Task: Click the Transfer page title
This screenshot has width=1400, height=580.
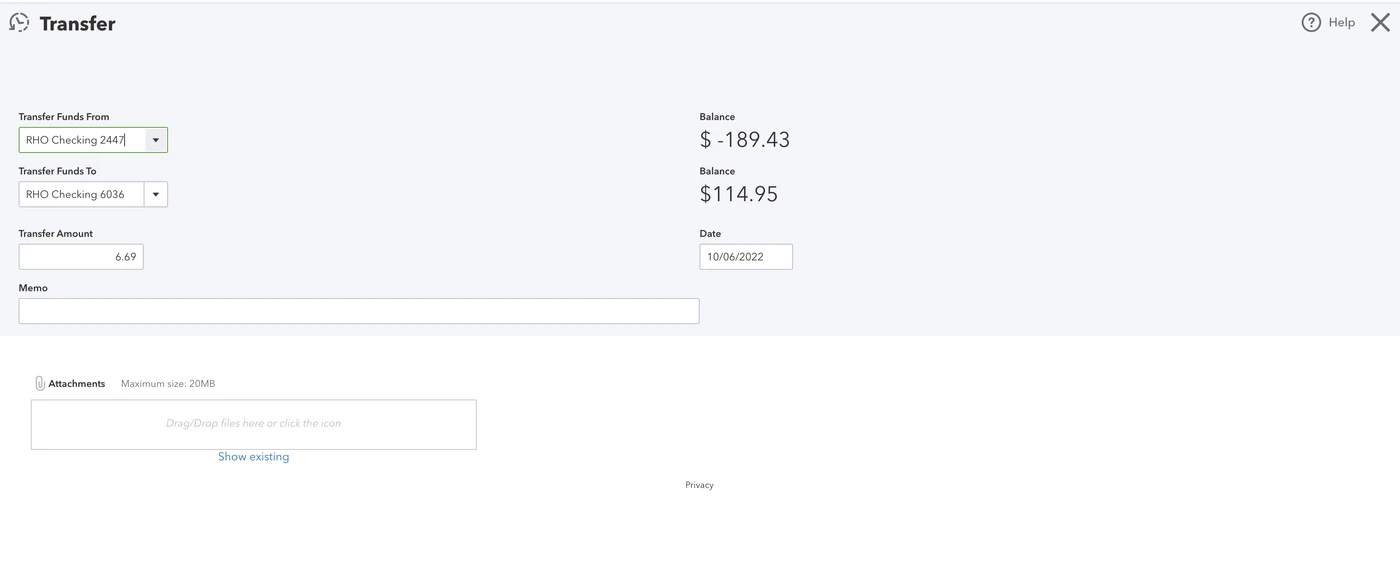Action: pyautogui.click(x=77, y=23)
